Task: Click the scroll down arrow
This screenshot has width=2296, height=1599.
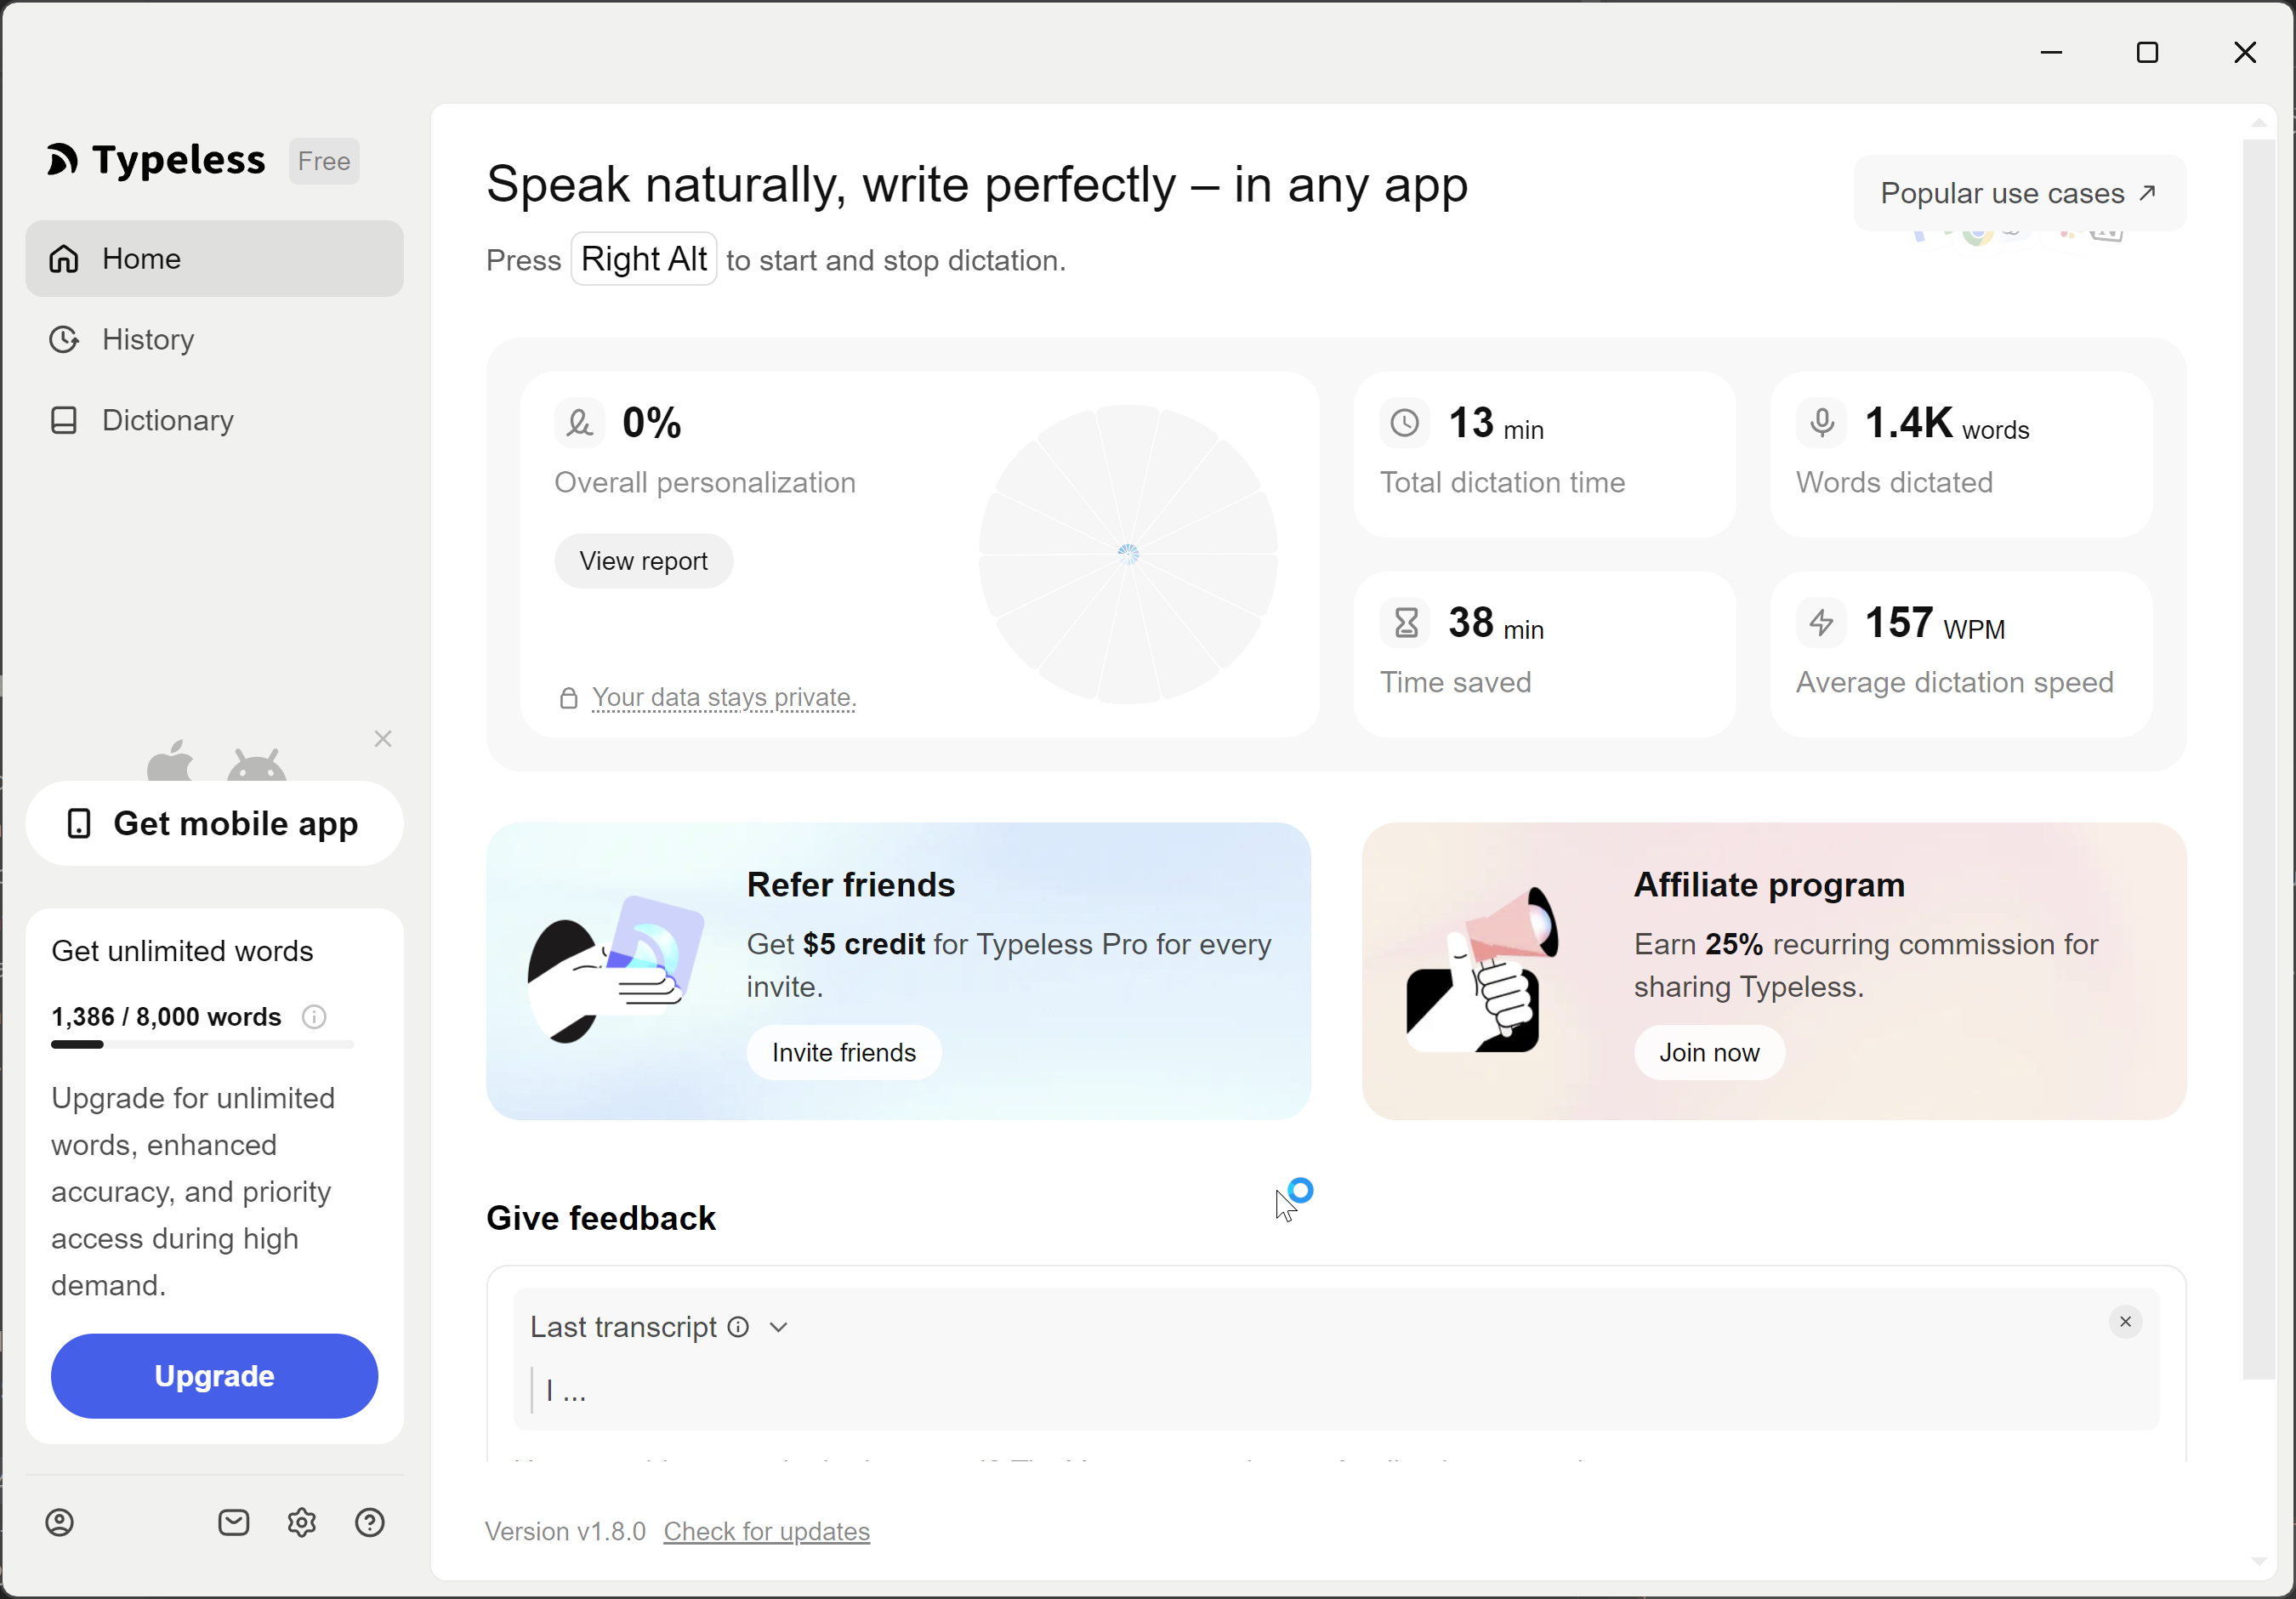Action: click(2259, 1561)
